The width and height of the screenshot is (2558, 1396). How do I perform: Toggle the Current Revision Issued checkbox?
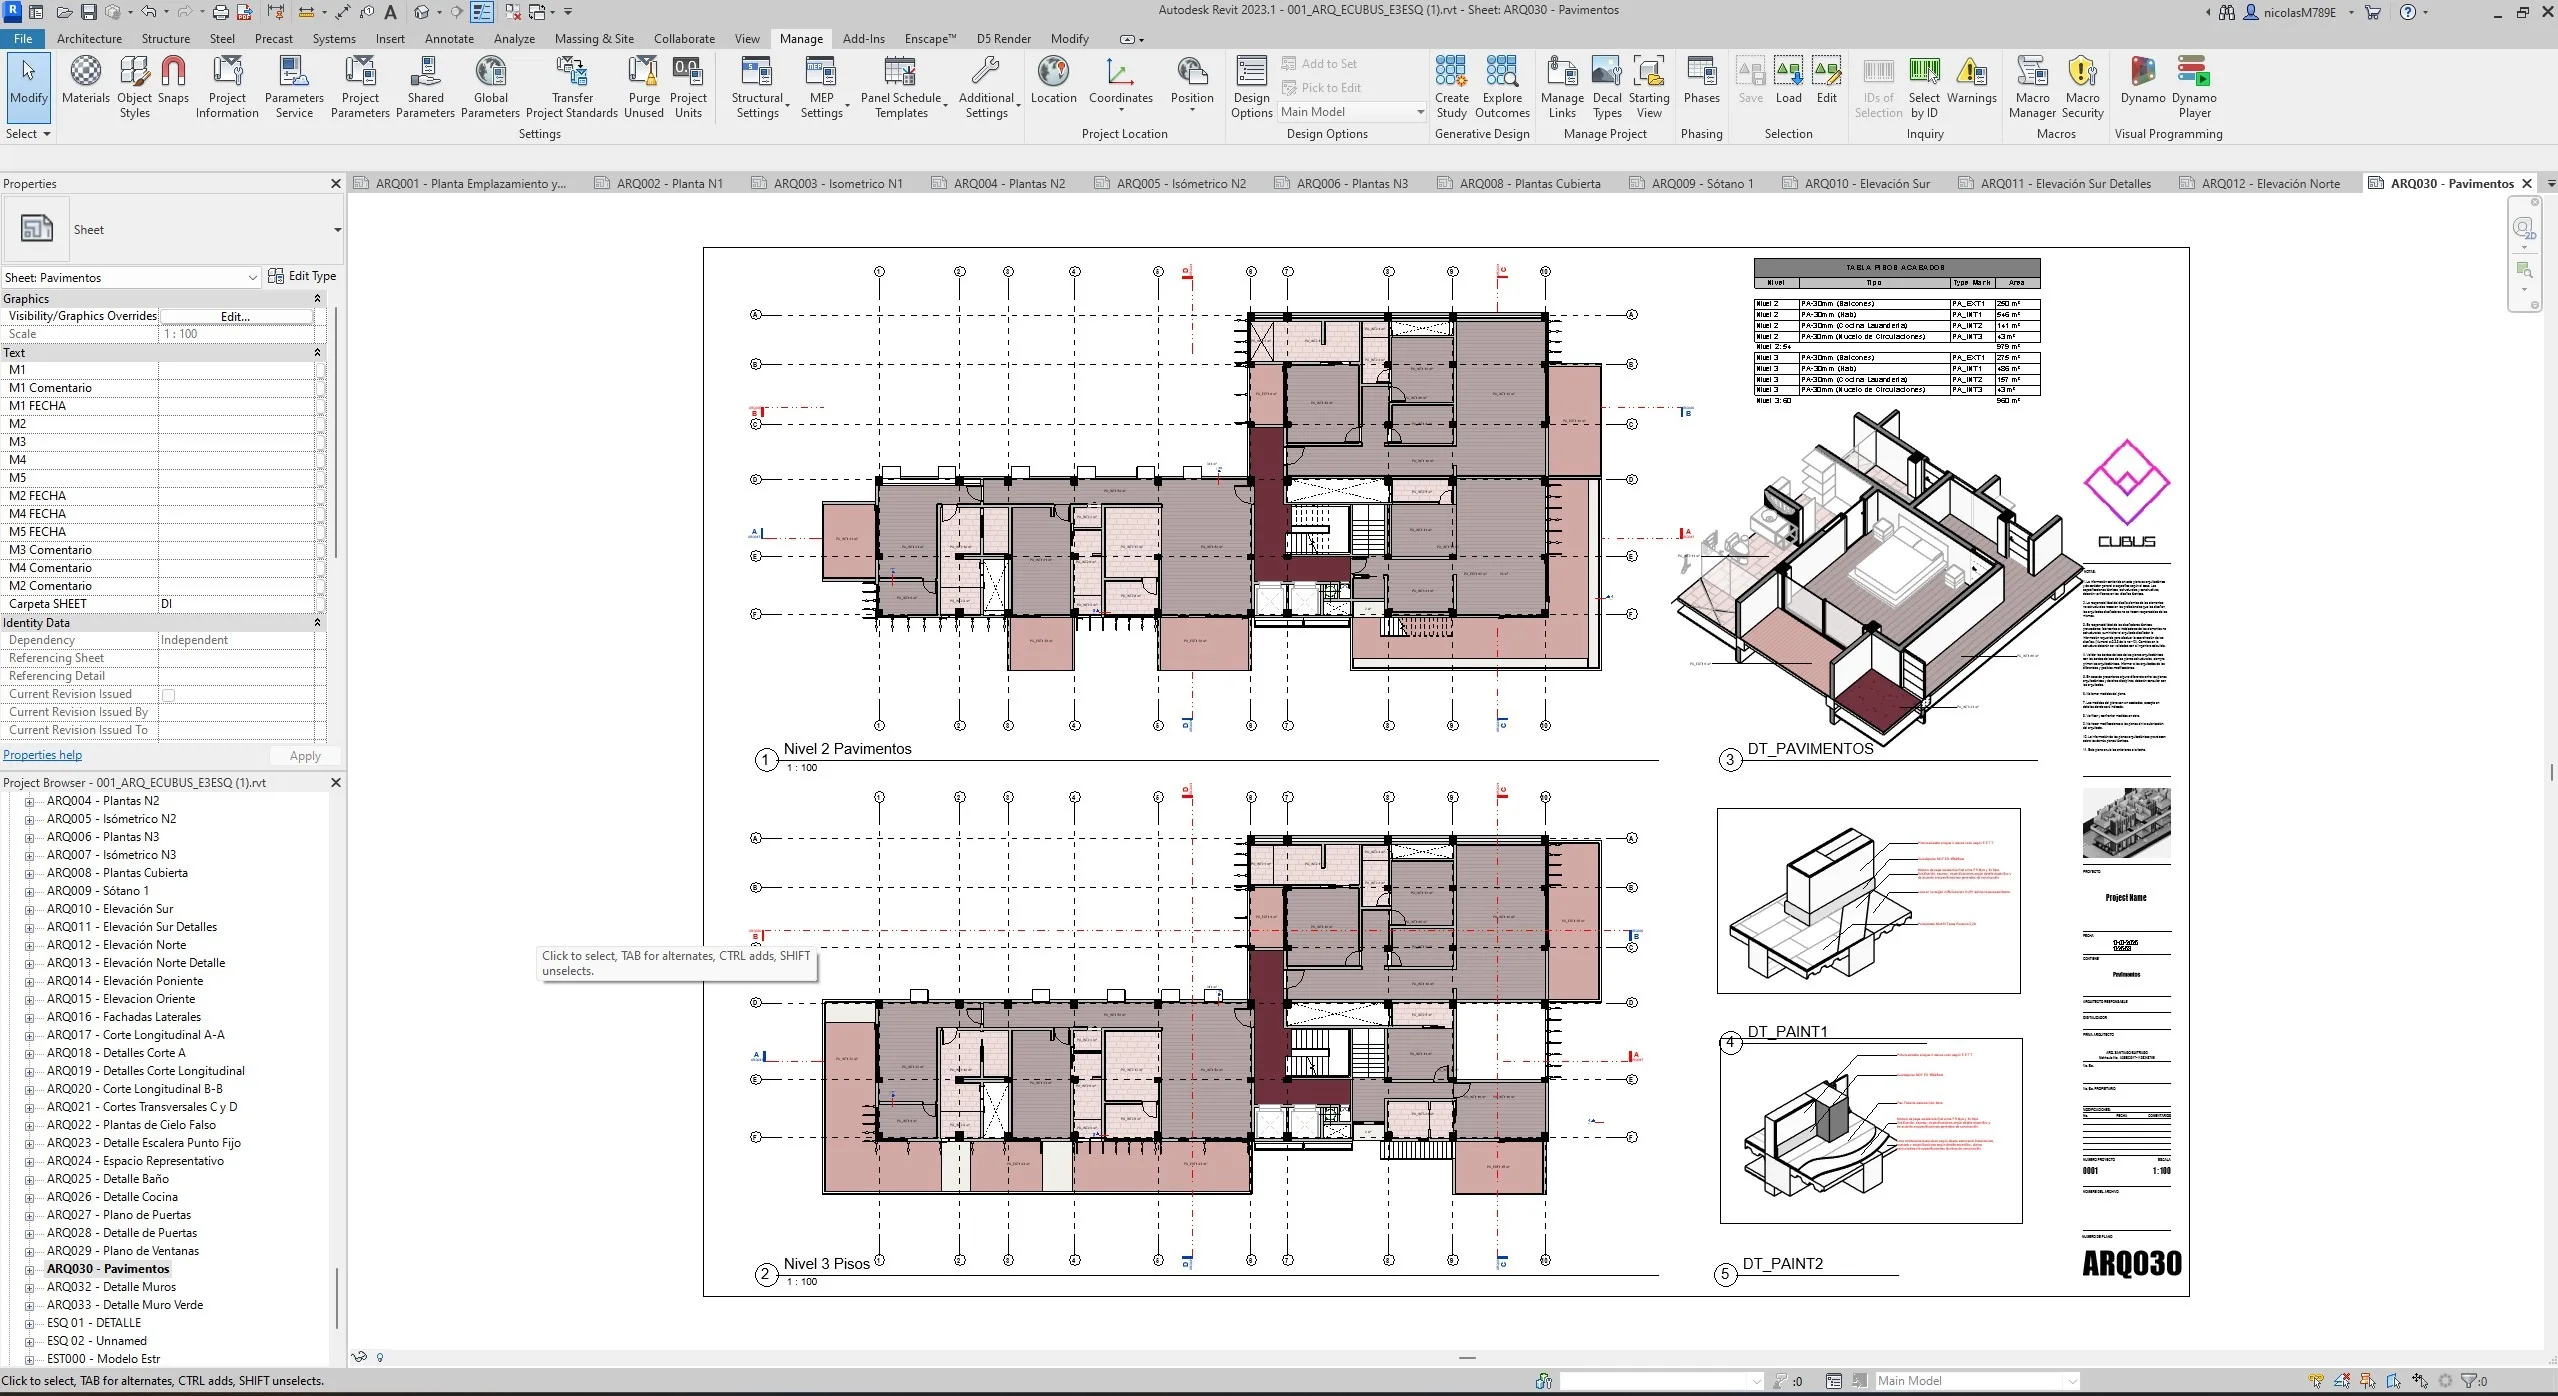click(x=168, y=695)
